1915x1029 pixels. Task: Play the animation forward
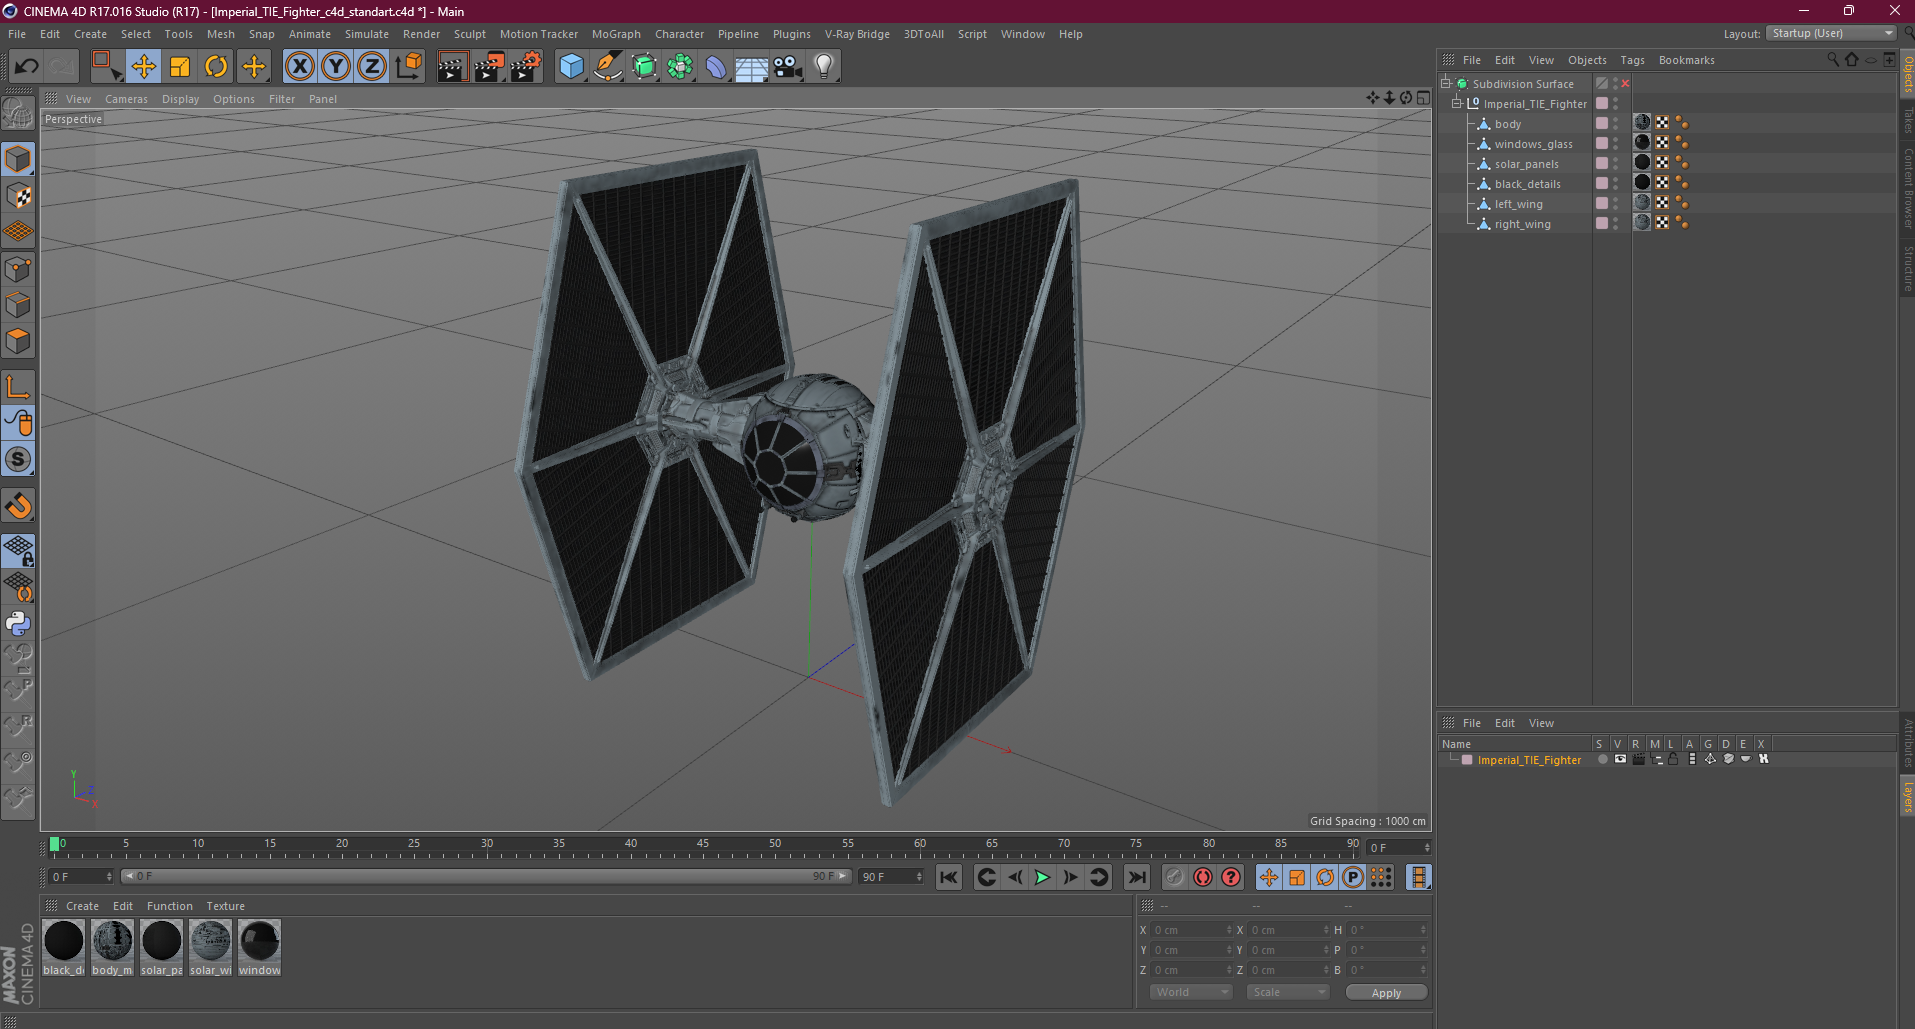coord(1042,877)
